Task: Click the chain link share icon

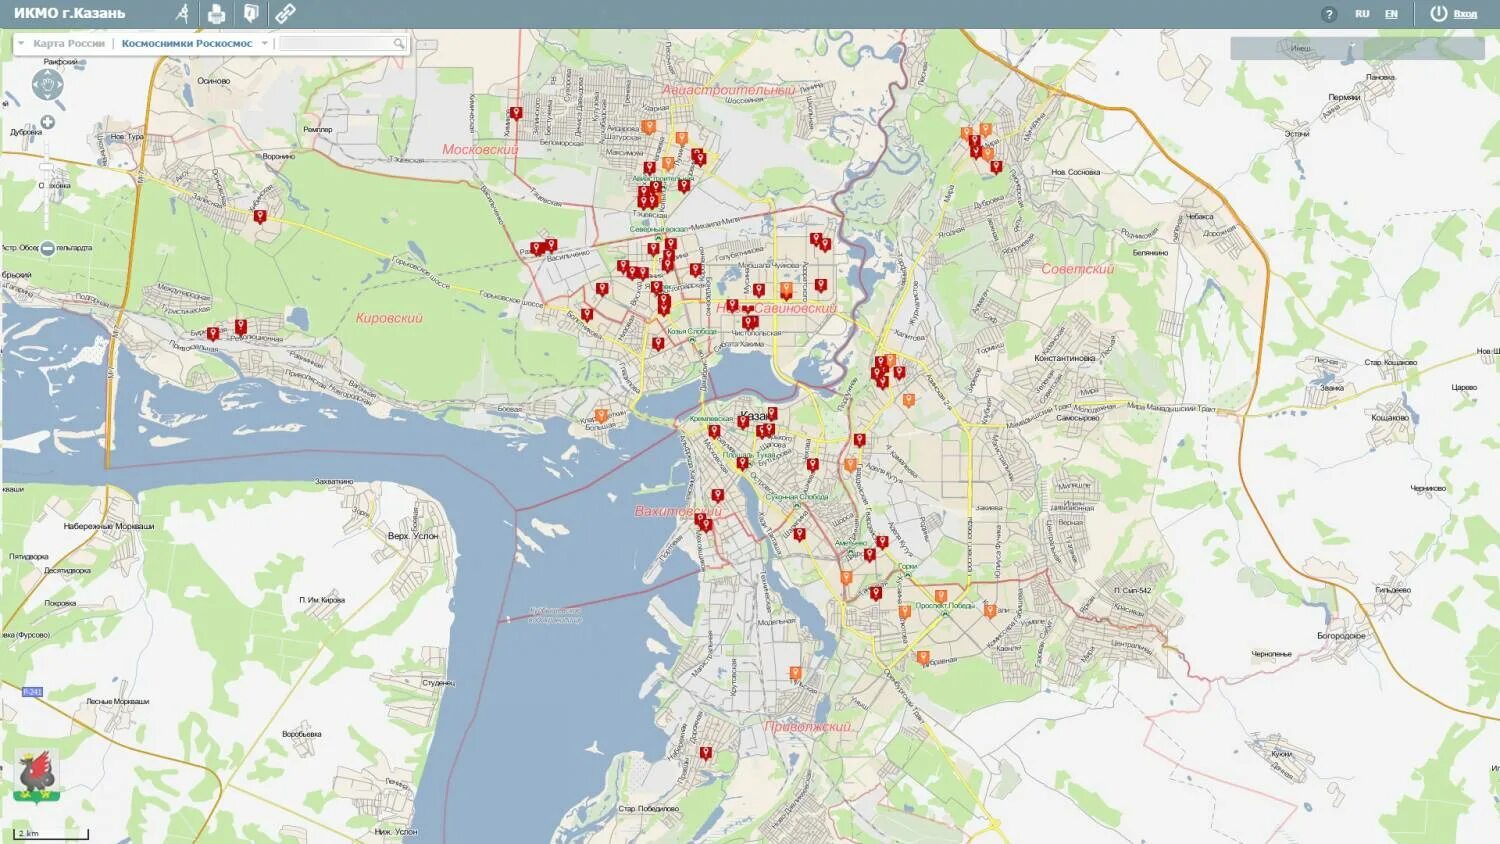Action: (285, 13)
